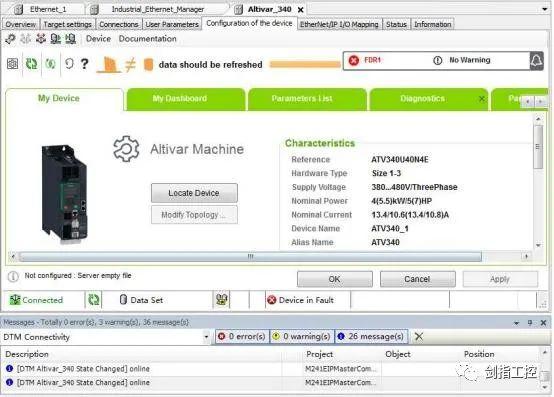The image size is (554, 397).
Task: Click the Altivar drive product image
Action: click(x=64, y=194)
